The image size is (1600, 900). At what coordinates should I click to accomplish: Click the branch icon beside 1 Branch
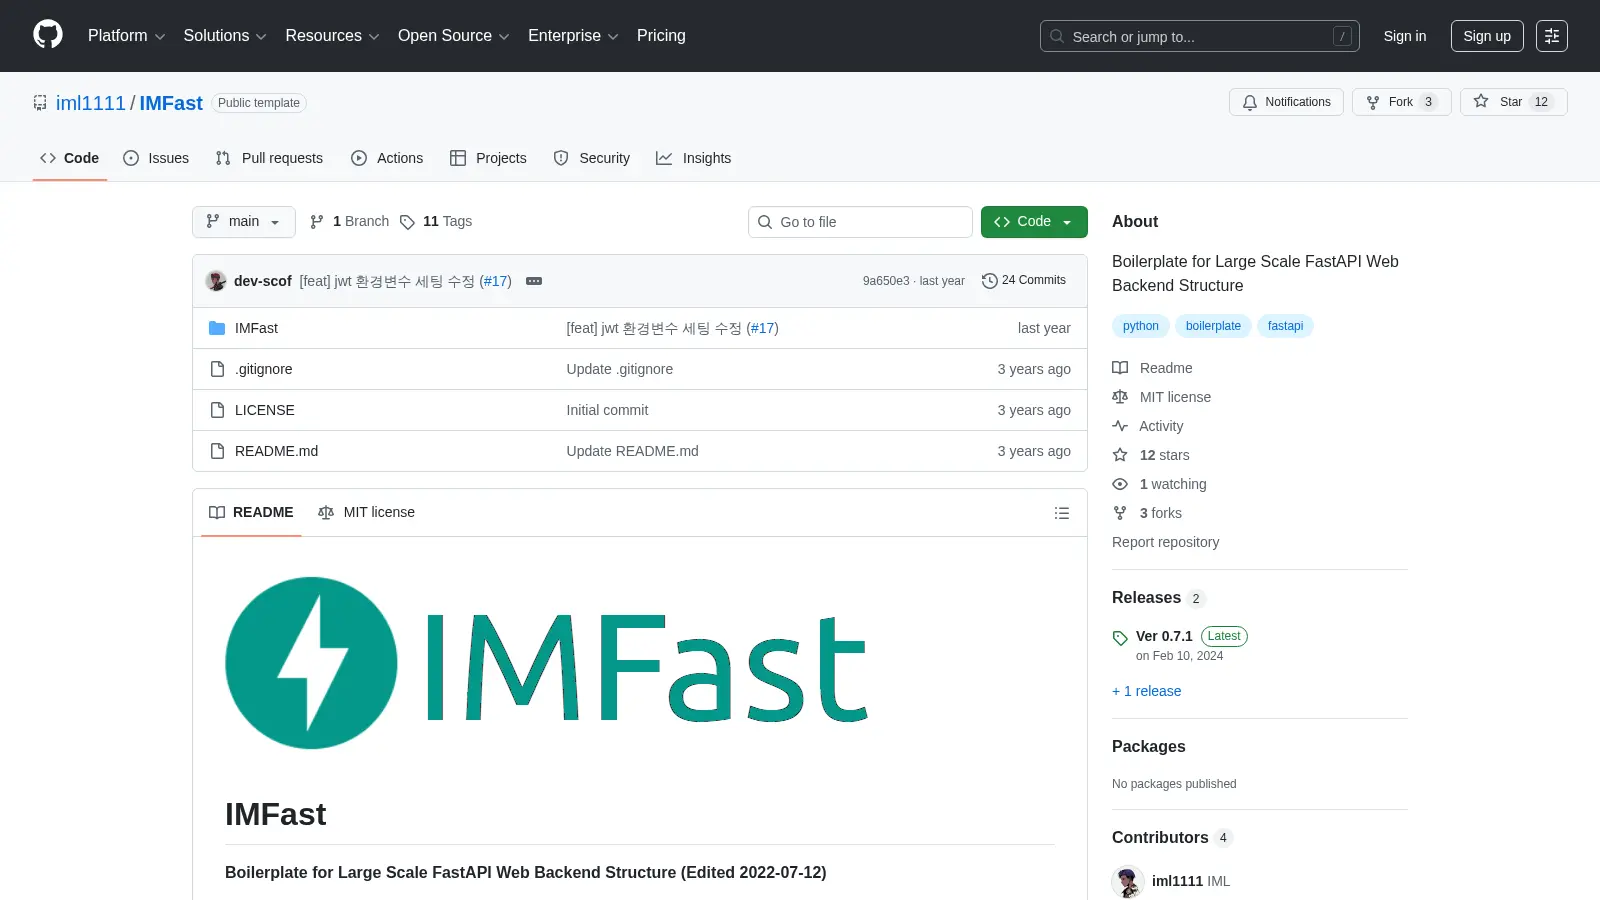317,222
